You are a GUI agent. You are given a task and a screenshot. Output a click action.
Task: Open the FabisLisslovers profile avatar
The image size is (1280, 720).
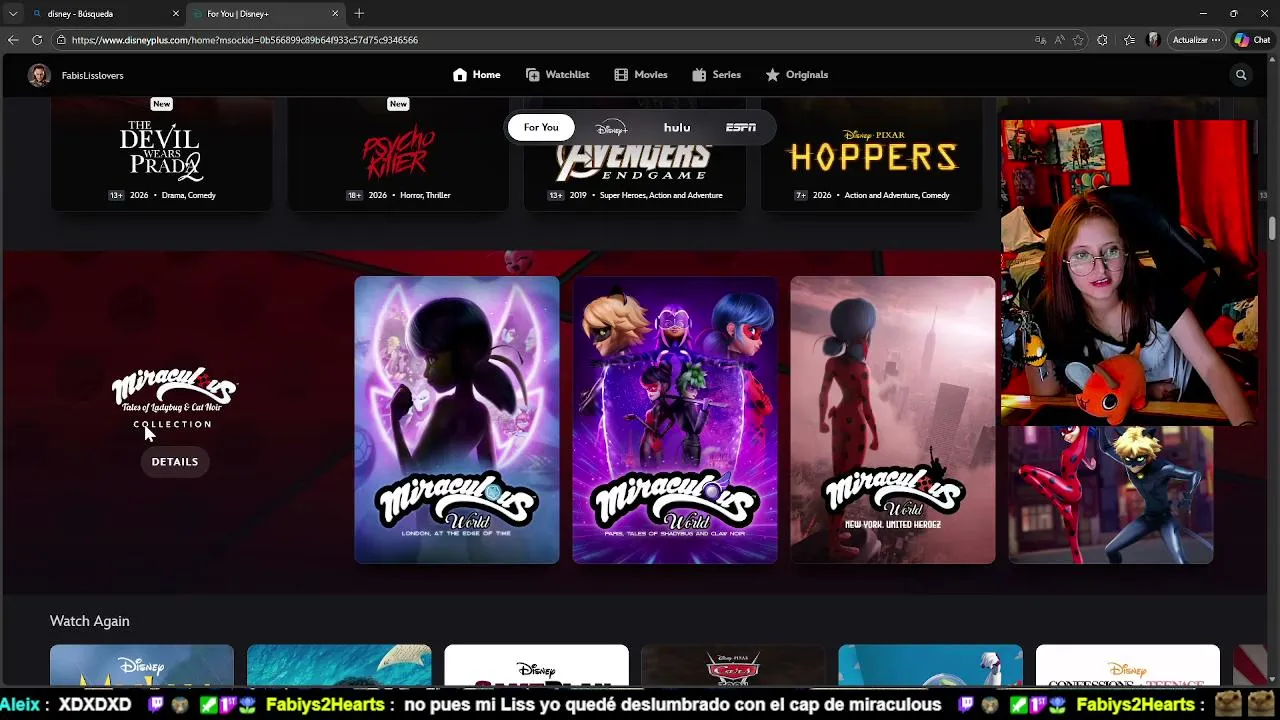point(39,75)
